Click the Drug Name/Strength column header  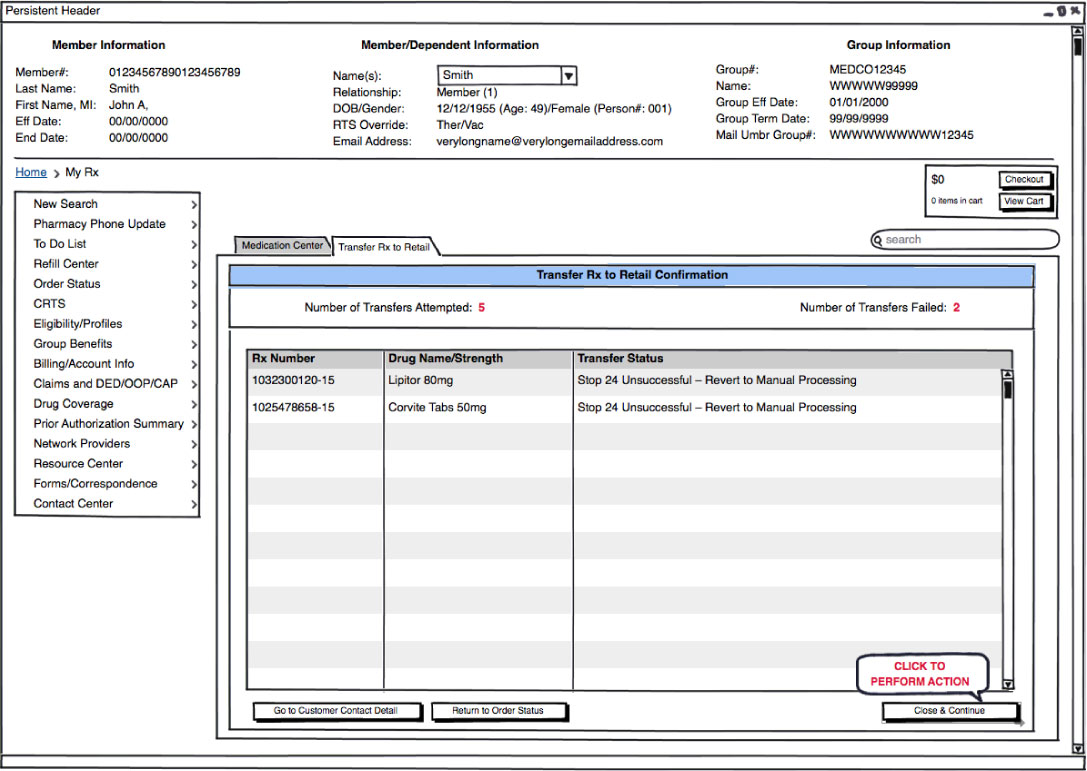478,359
